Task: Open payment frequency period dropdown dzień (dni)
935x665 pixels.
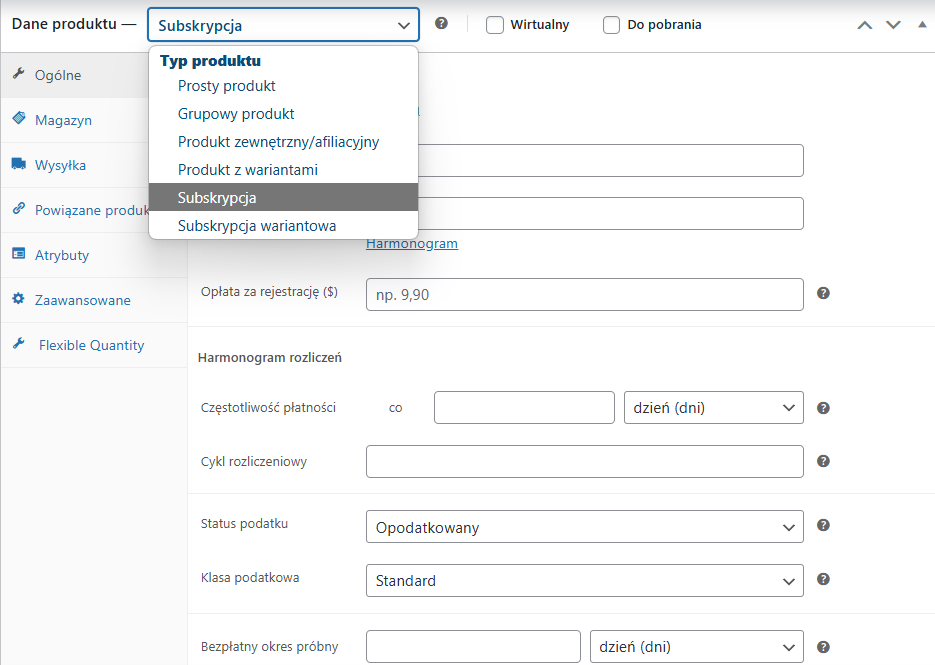Action: coord(714,407)
